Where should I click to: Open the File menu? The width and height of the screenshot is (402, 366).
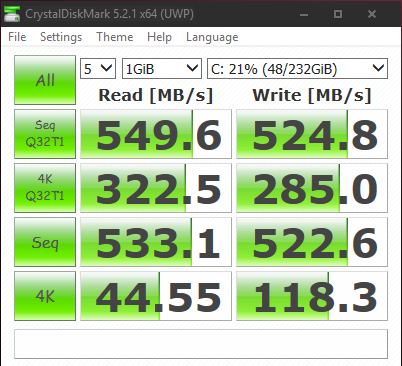click(17, 37)
